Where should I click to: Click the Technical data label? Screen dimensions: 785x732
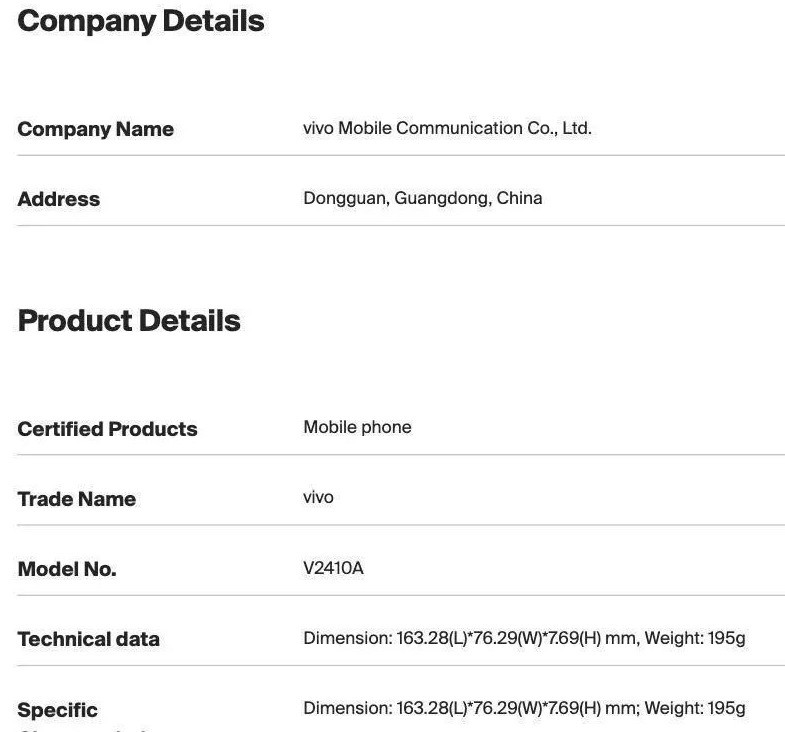(88, 639)
